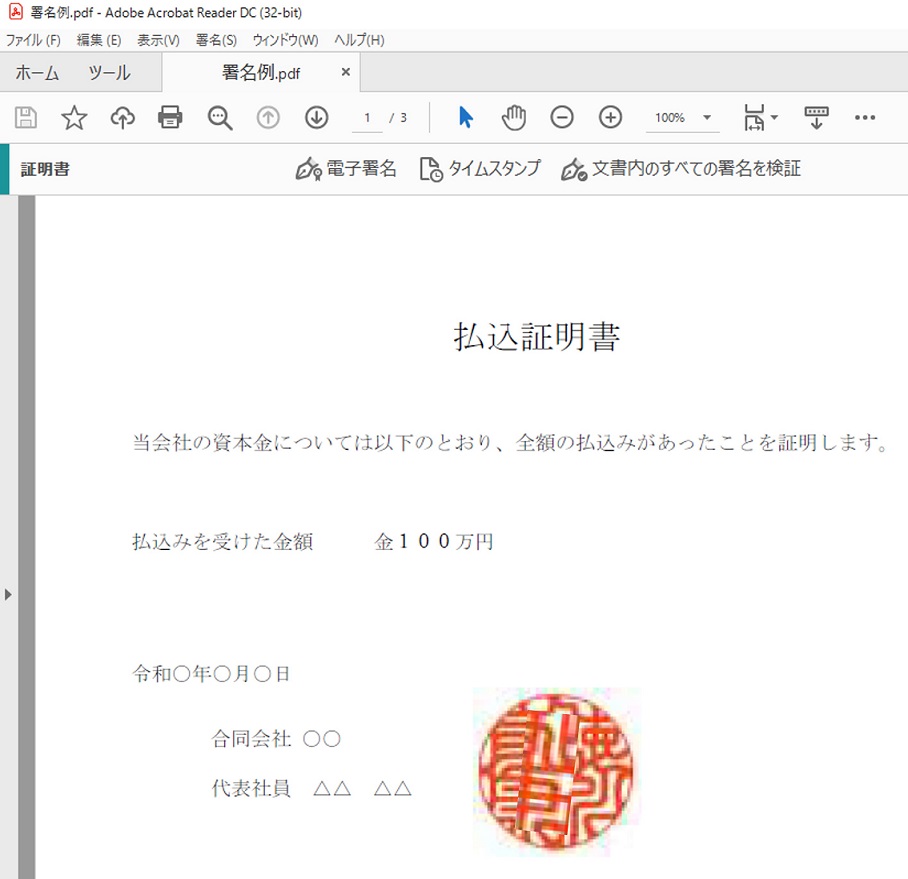Open the find text magnifier tool
The height and width of the screenshot is (879, 908).
pyautogui.click(x=220, y=118)
